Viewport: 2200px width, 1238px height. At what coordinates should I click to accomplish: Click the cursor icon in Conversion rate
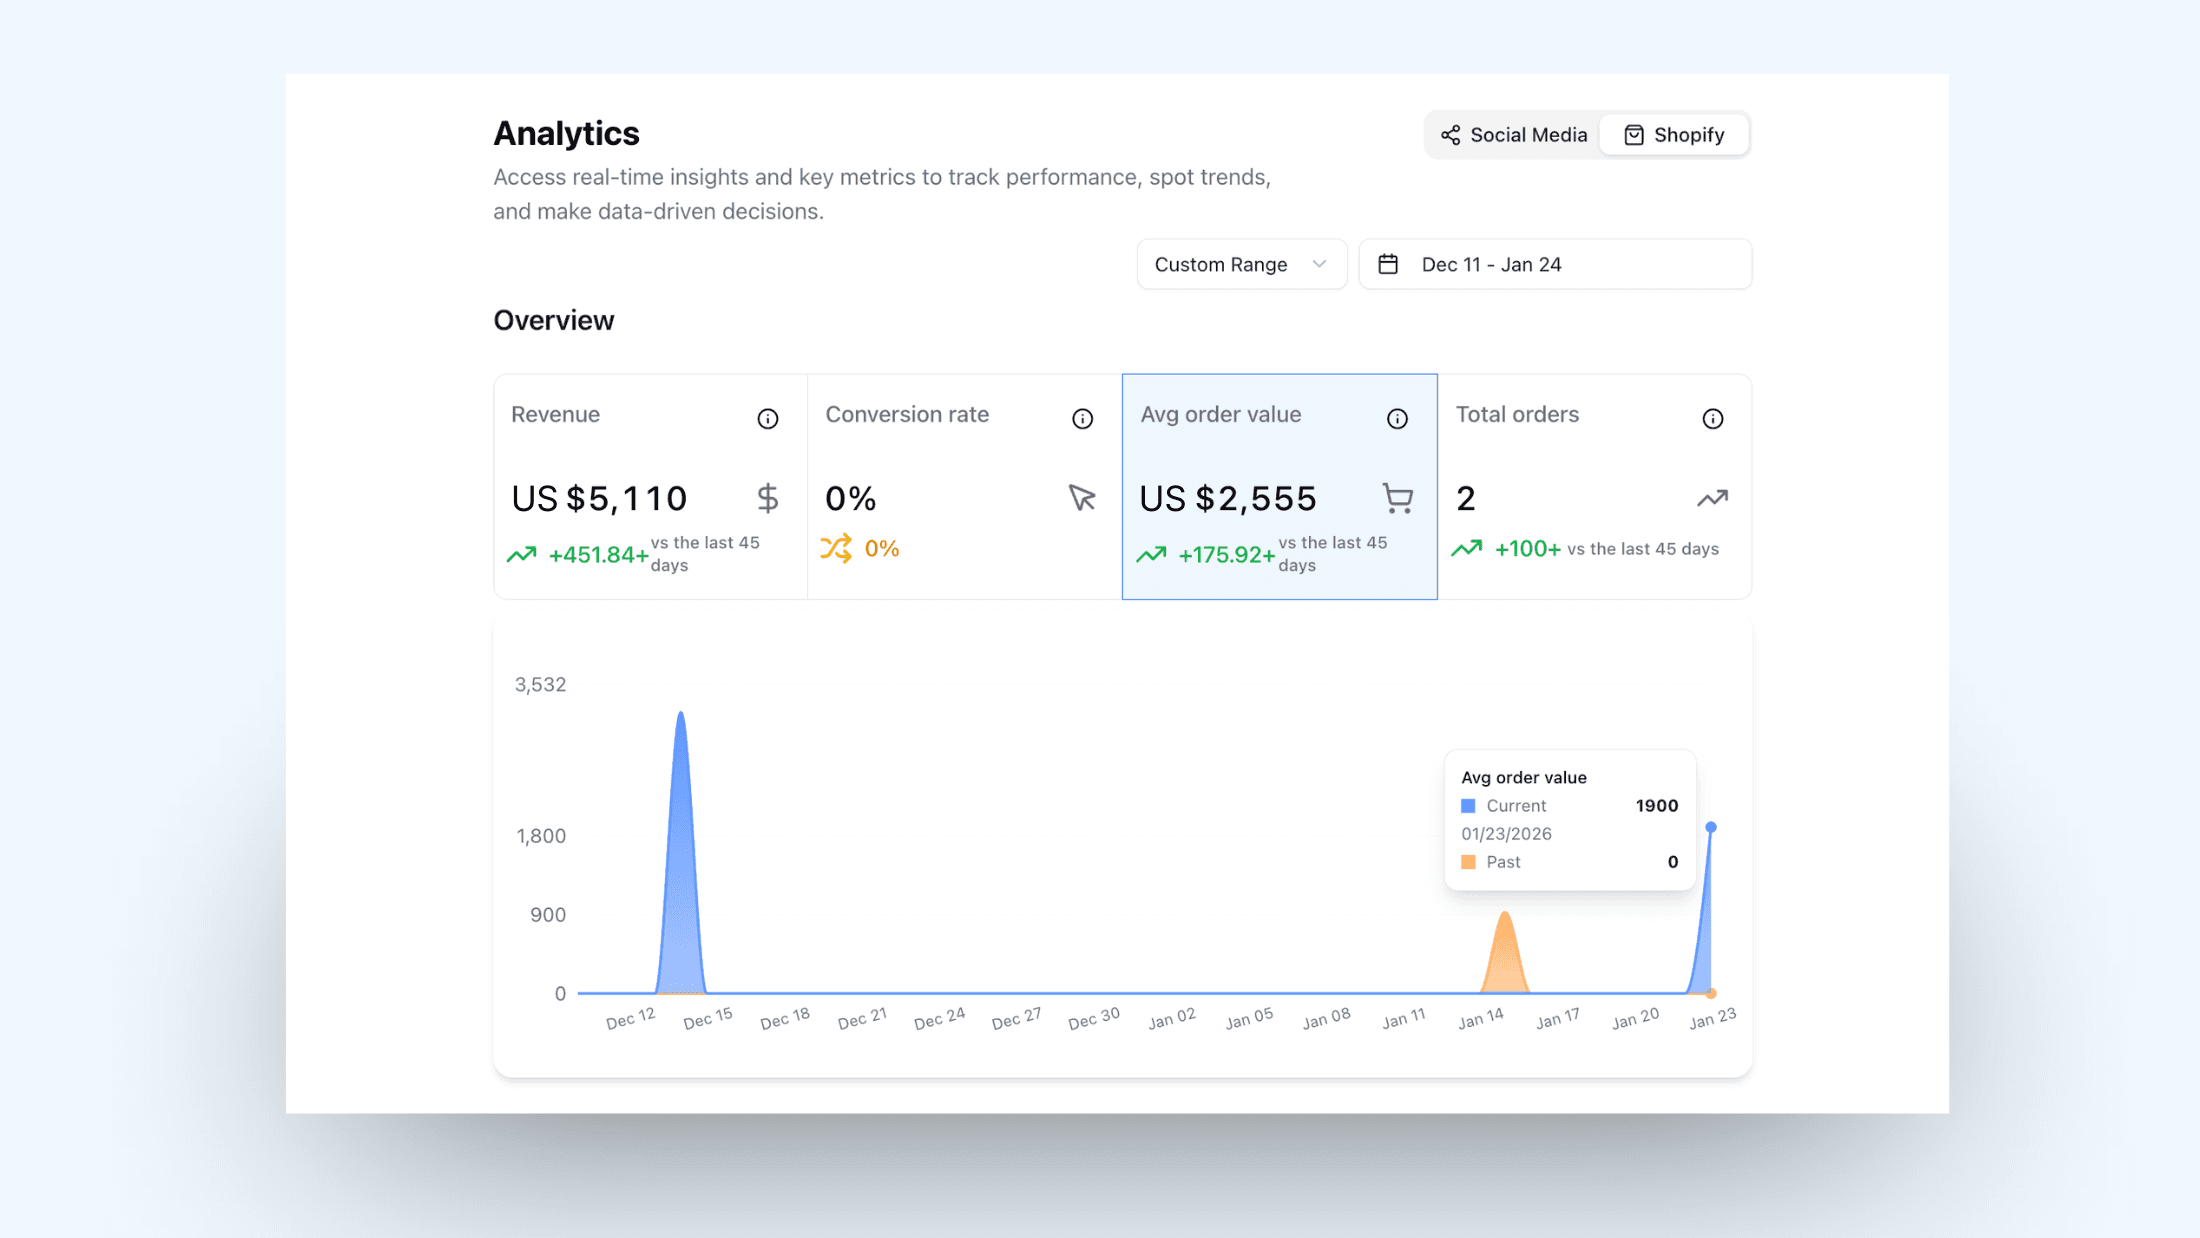tap(1081, 498)
